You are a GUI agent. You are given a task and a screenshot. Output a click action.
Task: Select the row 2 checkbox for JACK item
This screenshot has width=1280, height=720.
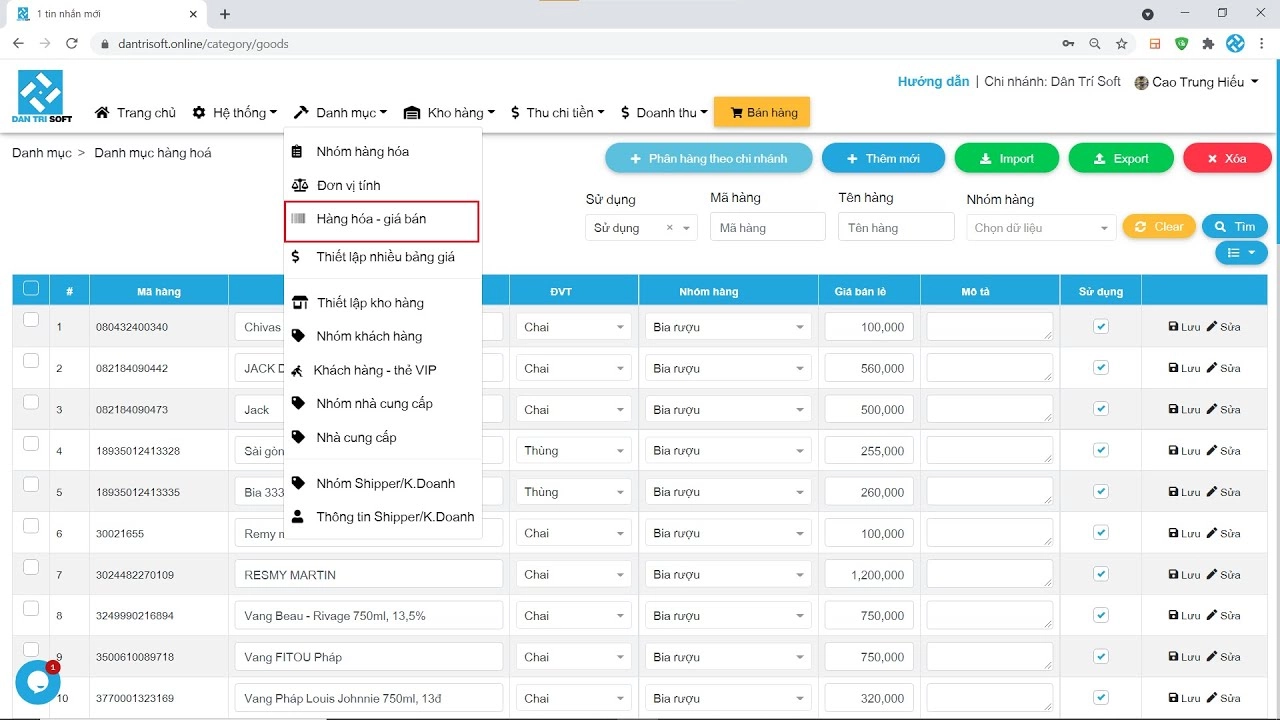coord(31,361)
